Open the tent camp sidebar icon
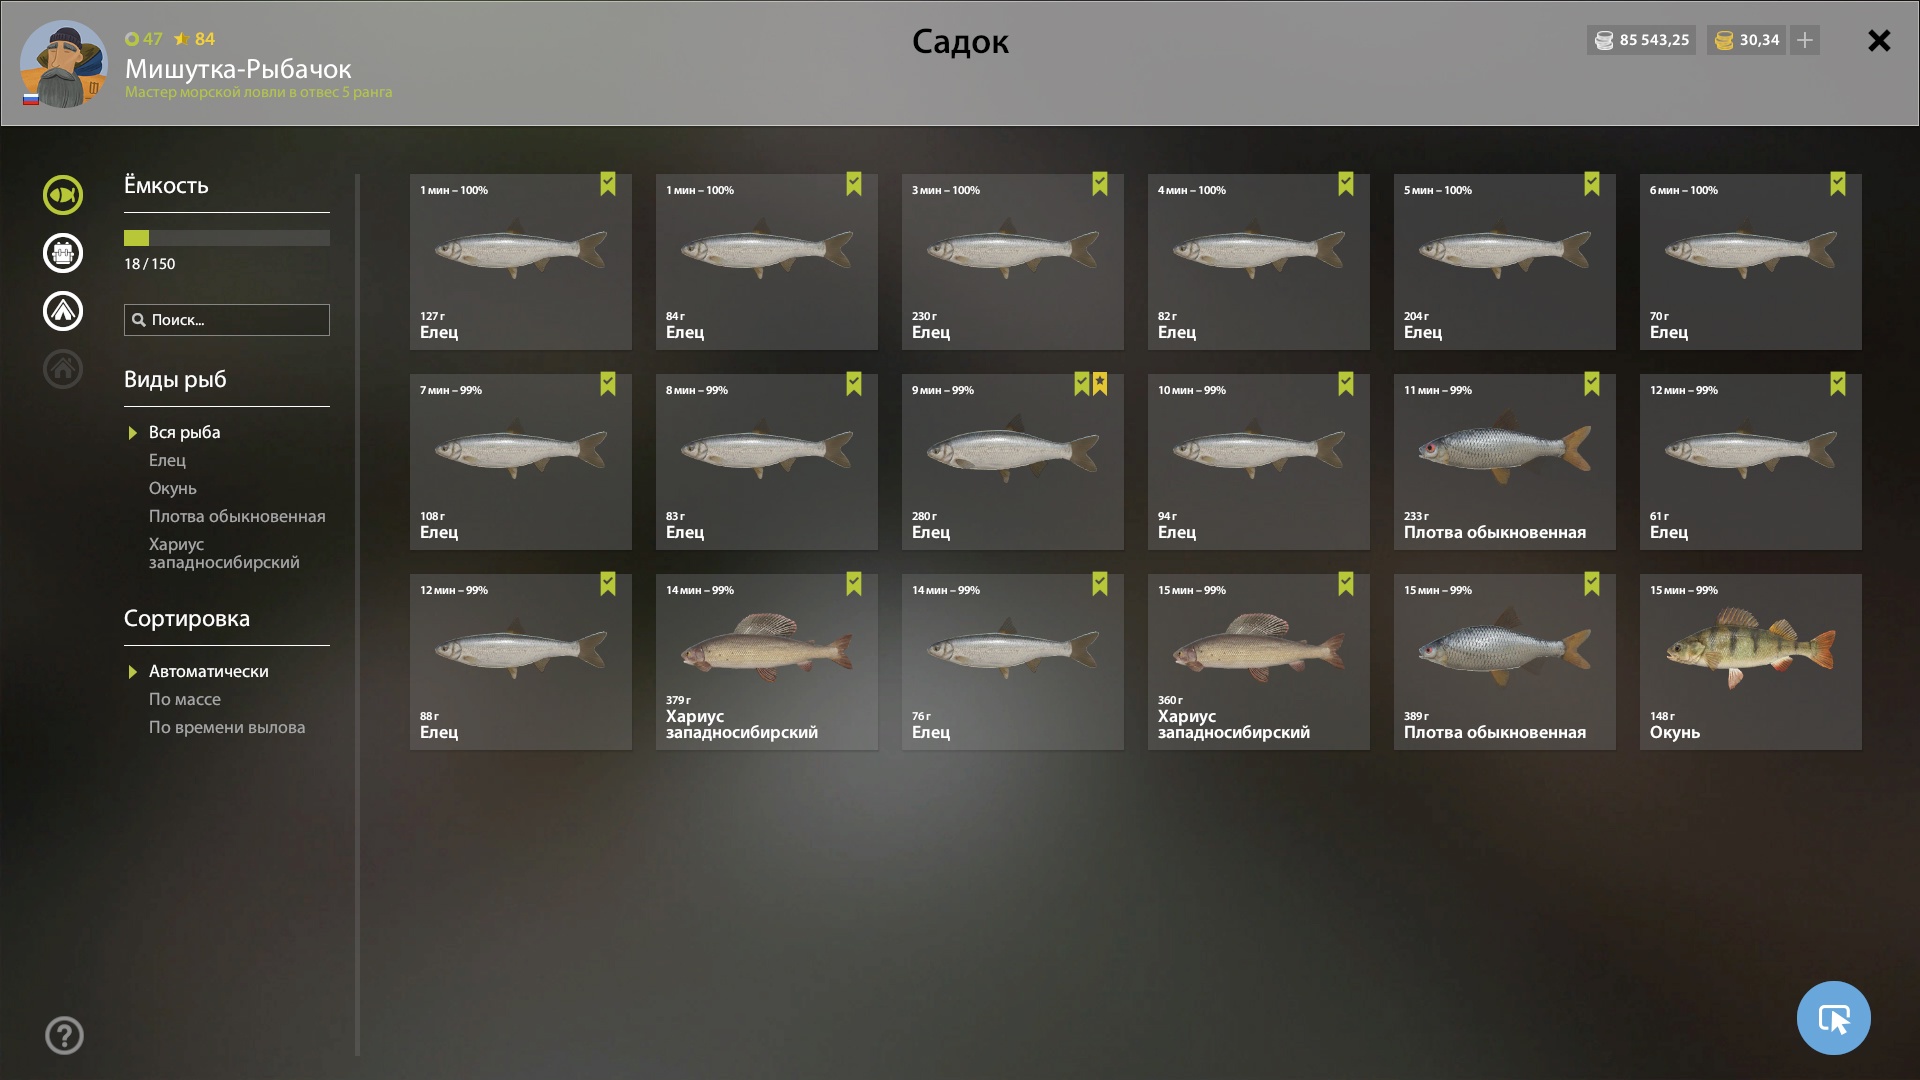This screenshot has width=1920, height=1080. (x=62, y=311)
